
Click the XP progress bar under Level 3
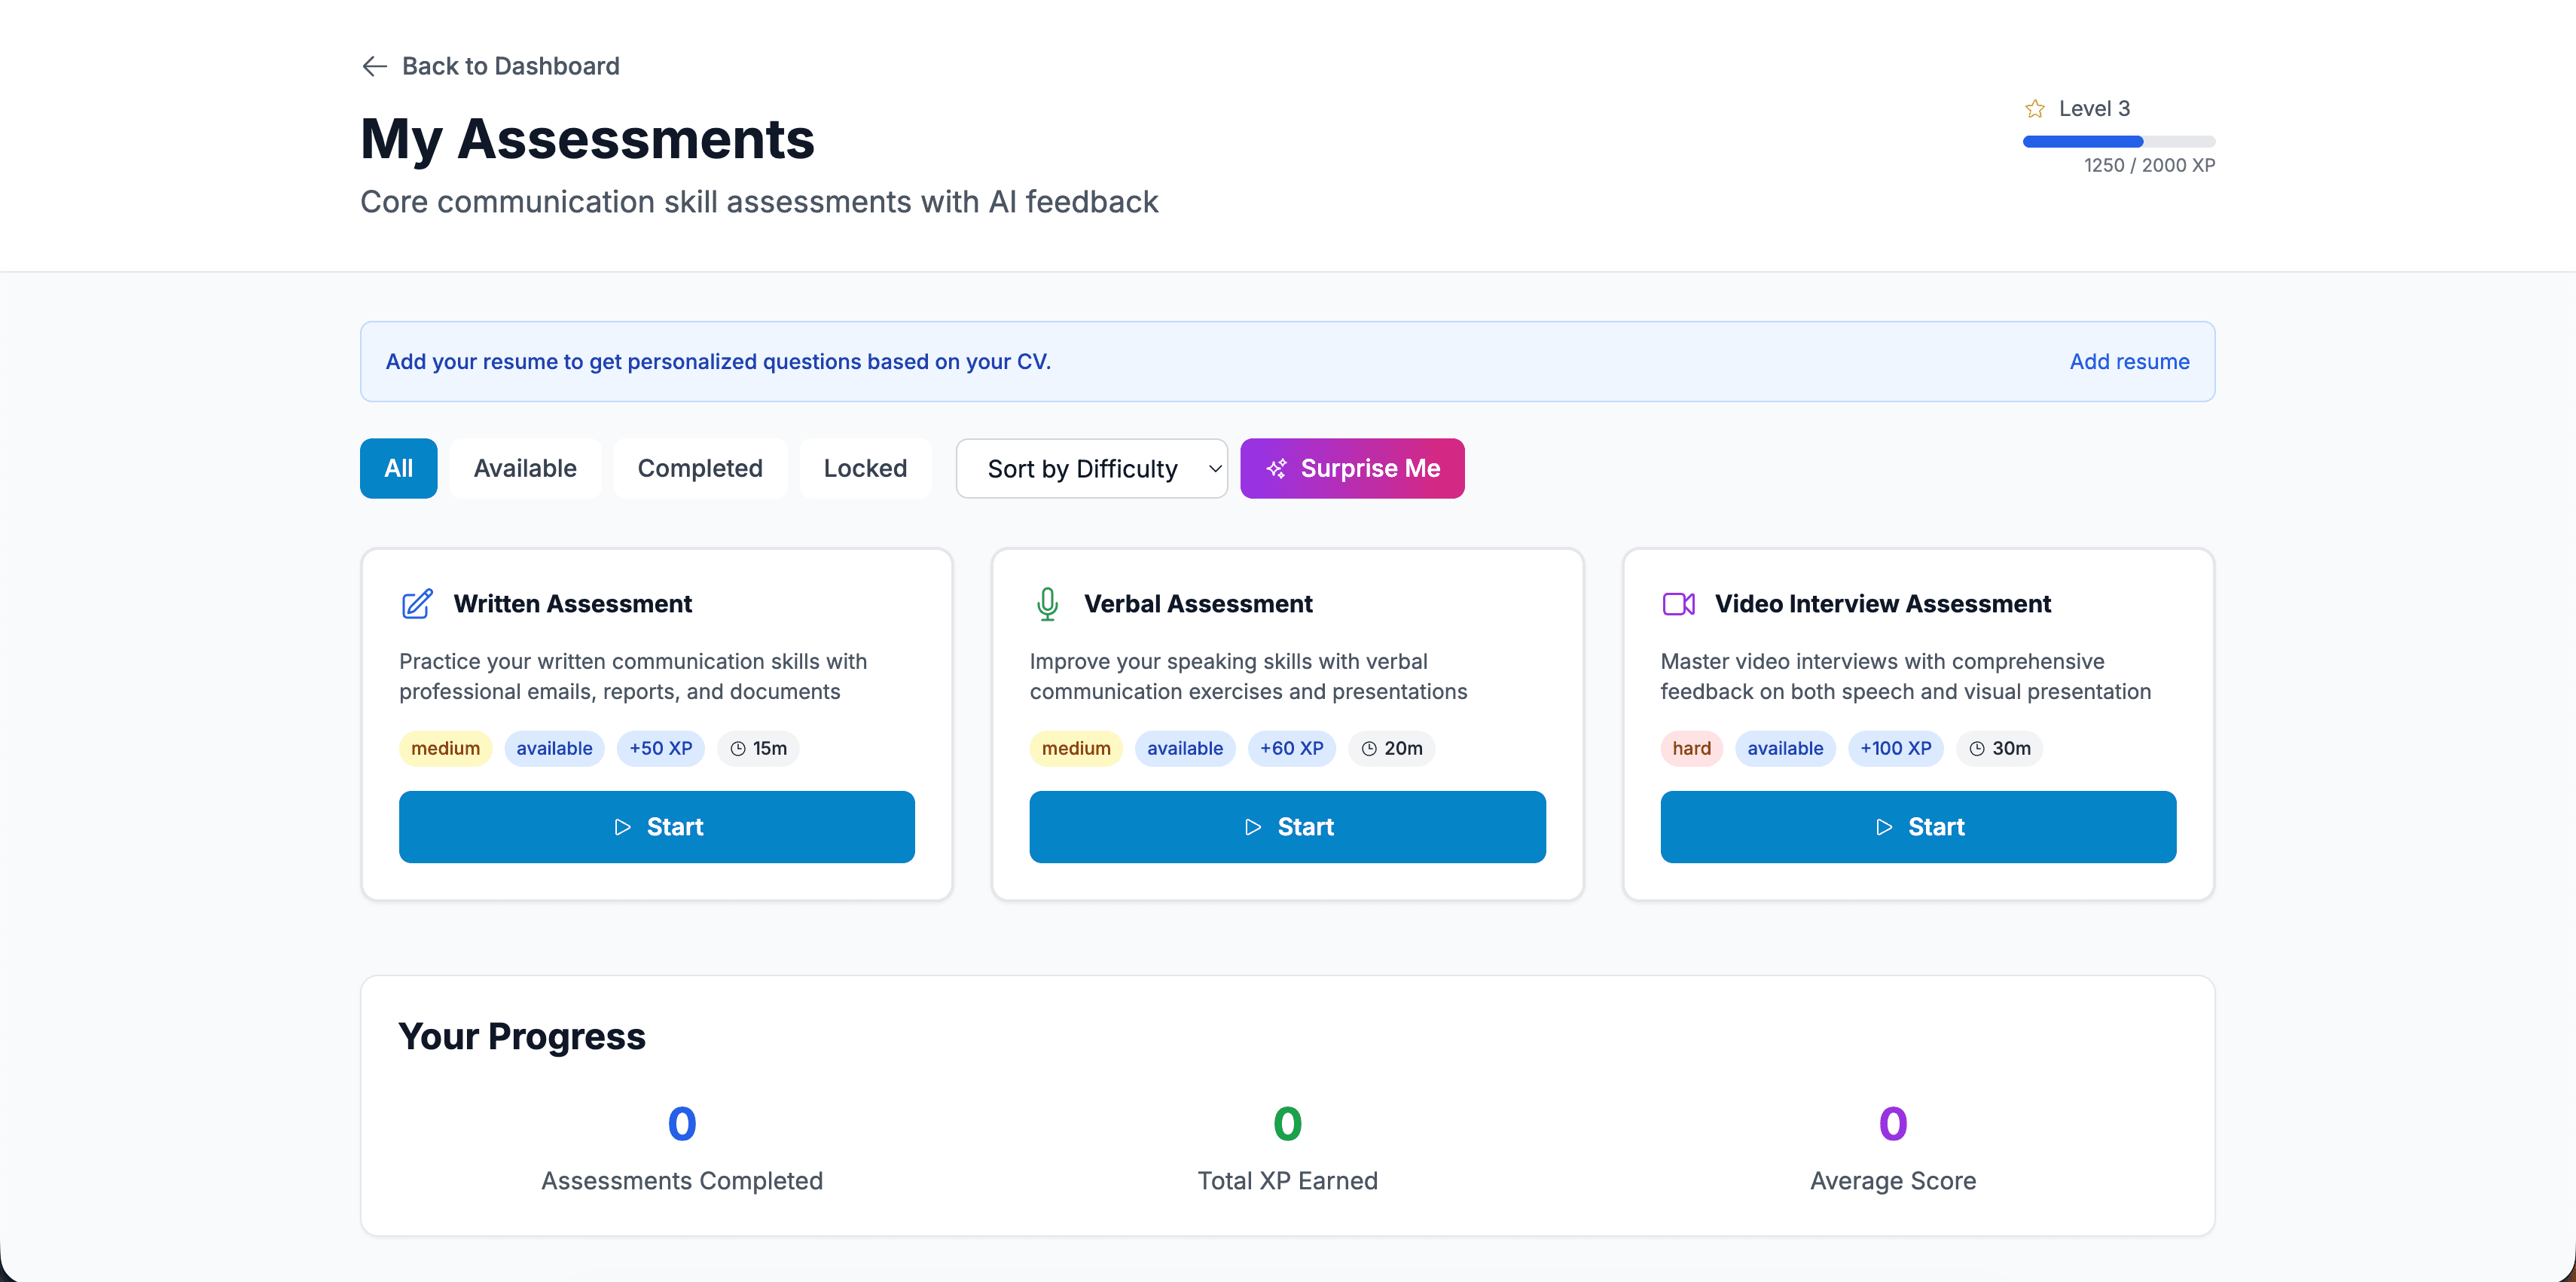tap(2119, 142)
